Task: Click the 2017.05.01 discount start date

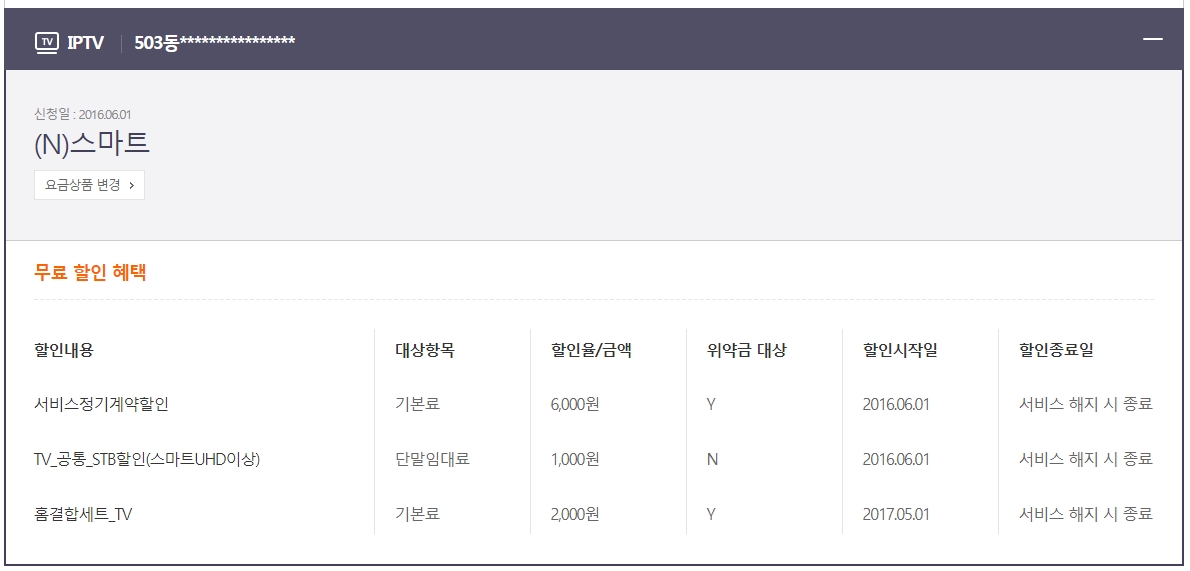Action: [x=896, y=514]
